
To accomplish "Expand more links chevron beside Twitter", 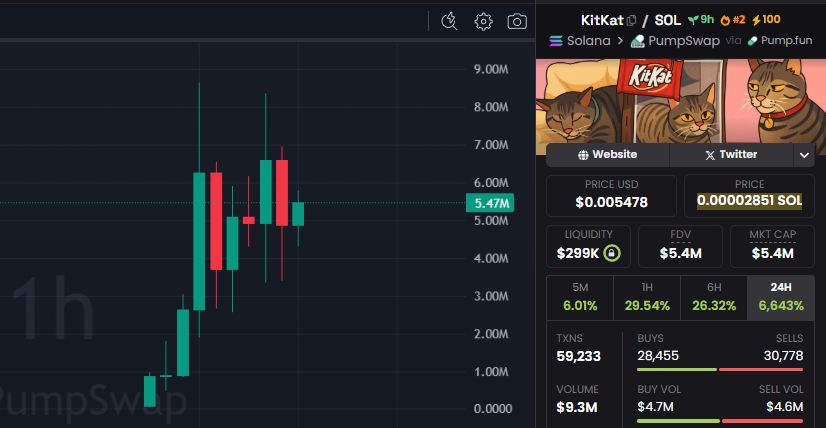I will pyautogui.click(x=804, y=155).
